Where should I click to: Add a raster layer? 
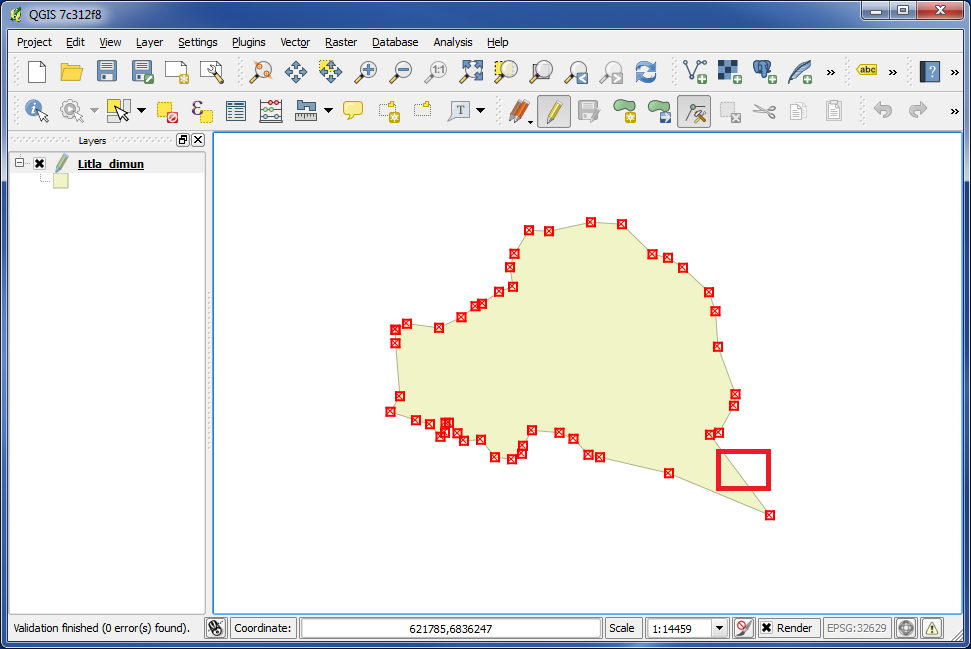click(x=730, y=72)
